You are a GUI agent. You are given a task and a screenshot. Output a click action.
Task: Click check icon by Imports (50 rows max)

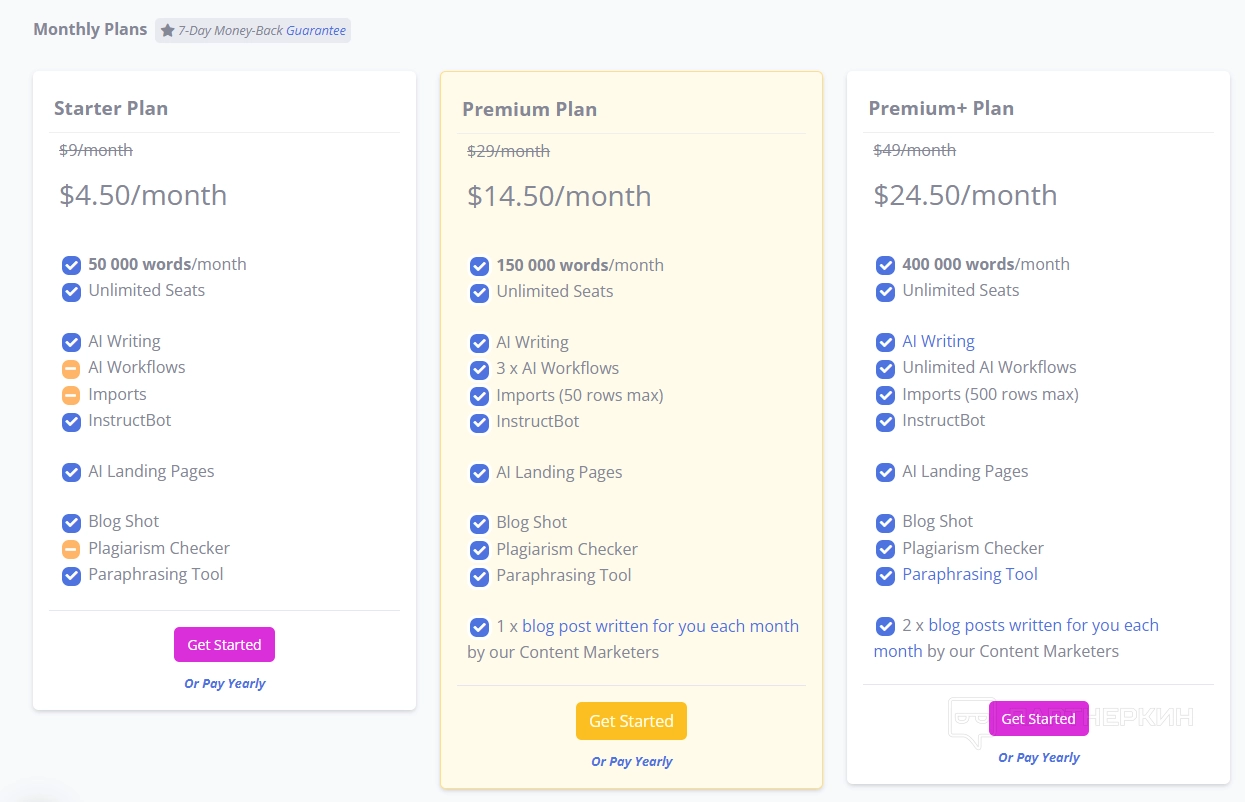click(x=479, y=396)
